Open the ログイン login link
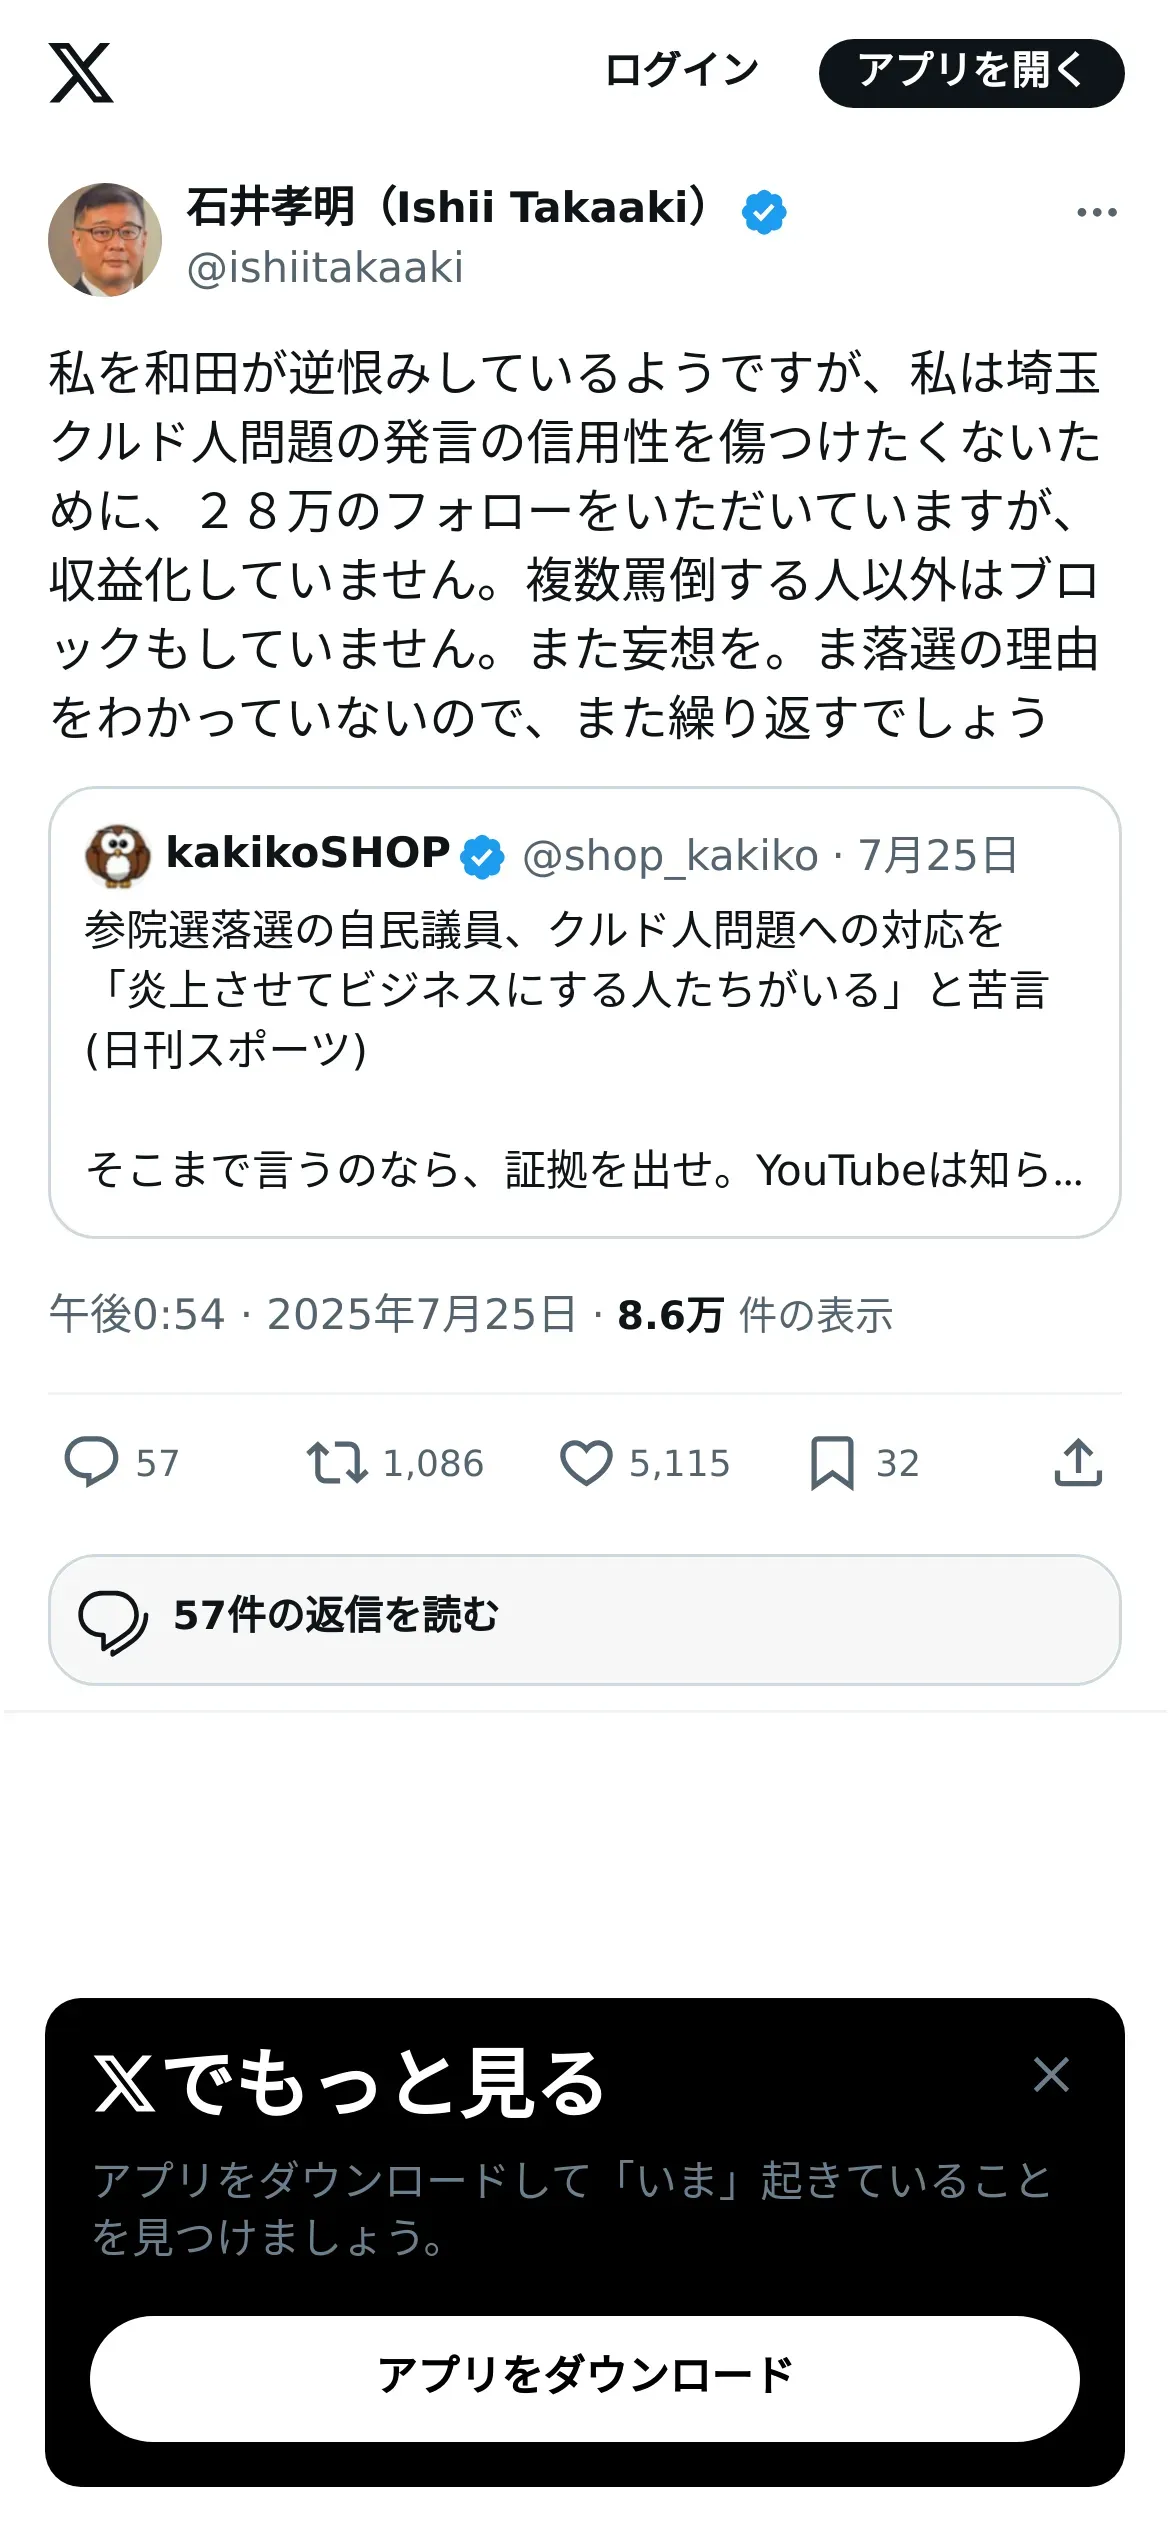 click(681, 71)
